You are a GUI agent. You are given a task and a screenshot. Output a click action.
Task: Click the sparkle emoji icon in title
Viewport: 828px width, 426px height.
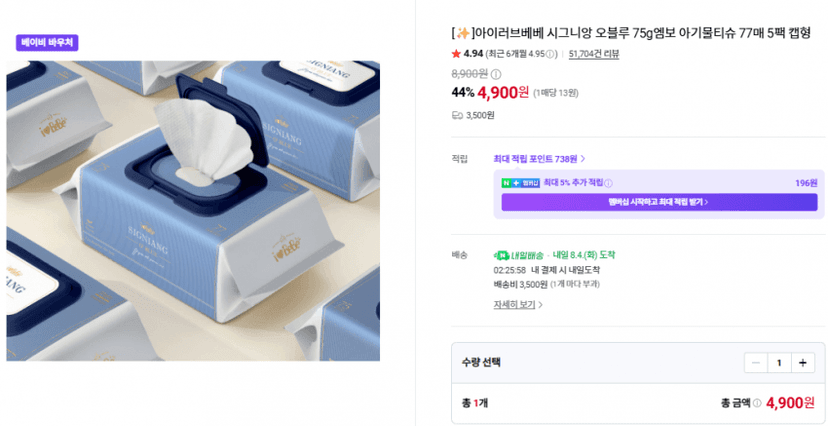[x=463, y=33]
